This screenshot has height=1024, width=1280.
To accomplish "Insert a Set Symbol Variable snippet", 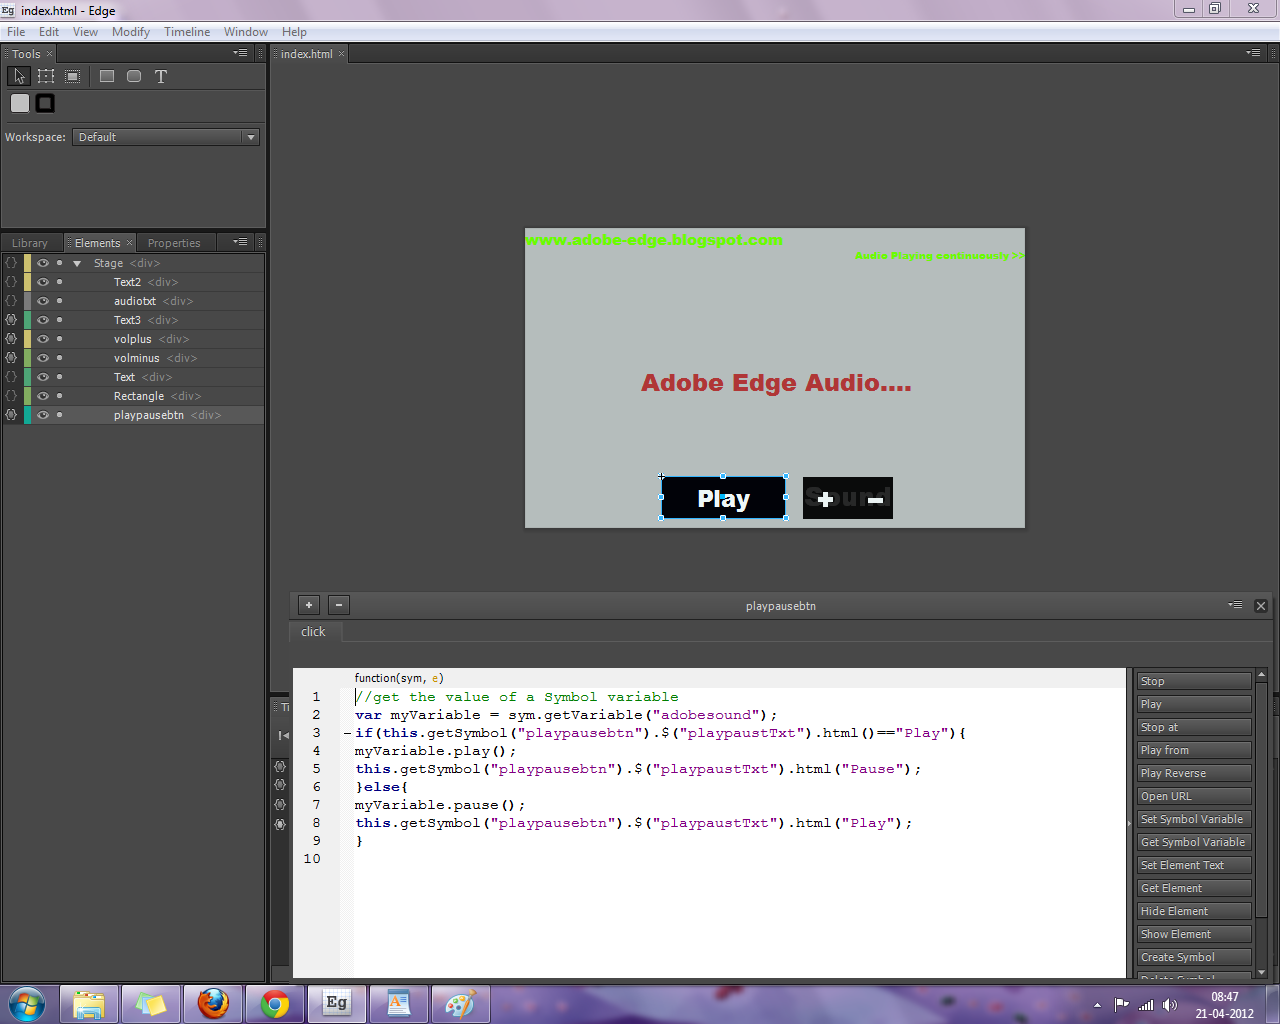I will tap(1194, 819).
